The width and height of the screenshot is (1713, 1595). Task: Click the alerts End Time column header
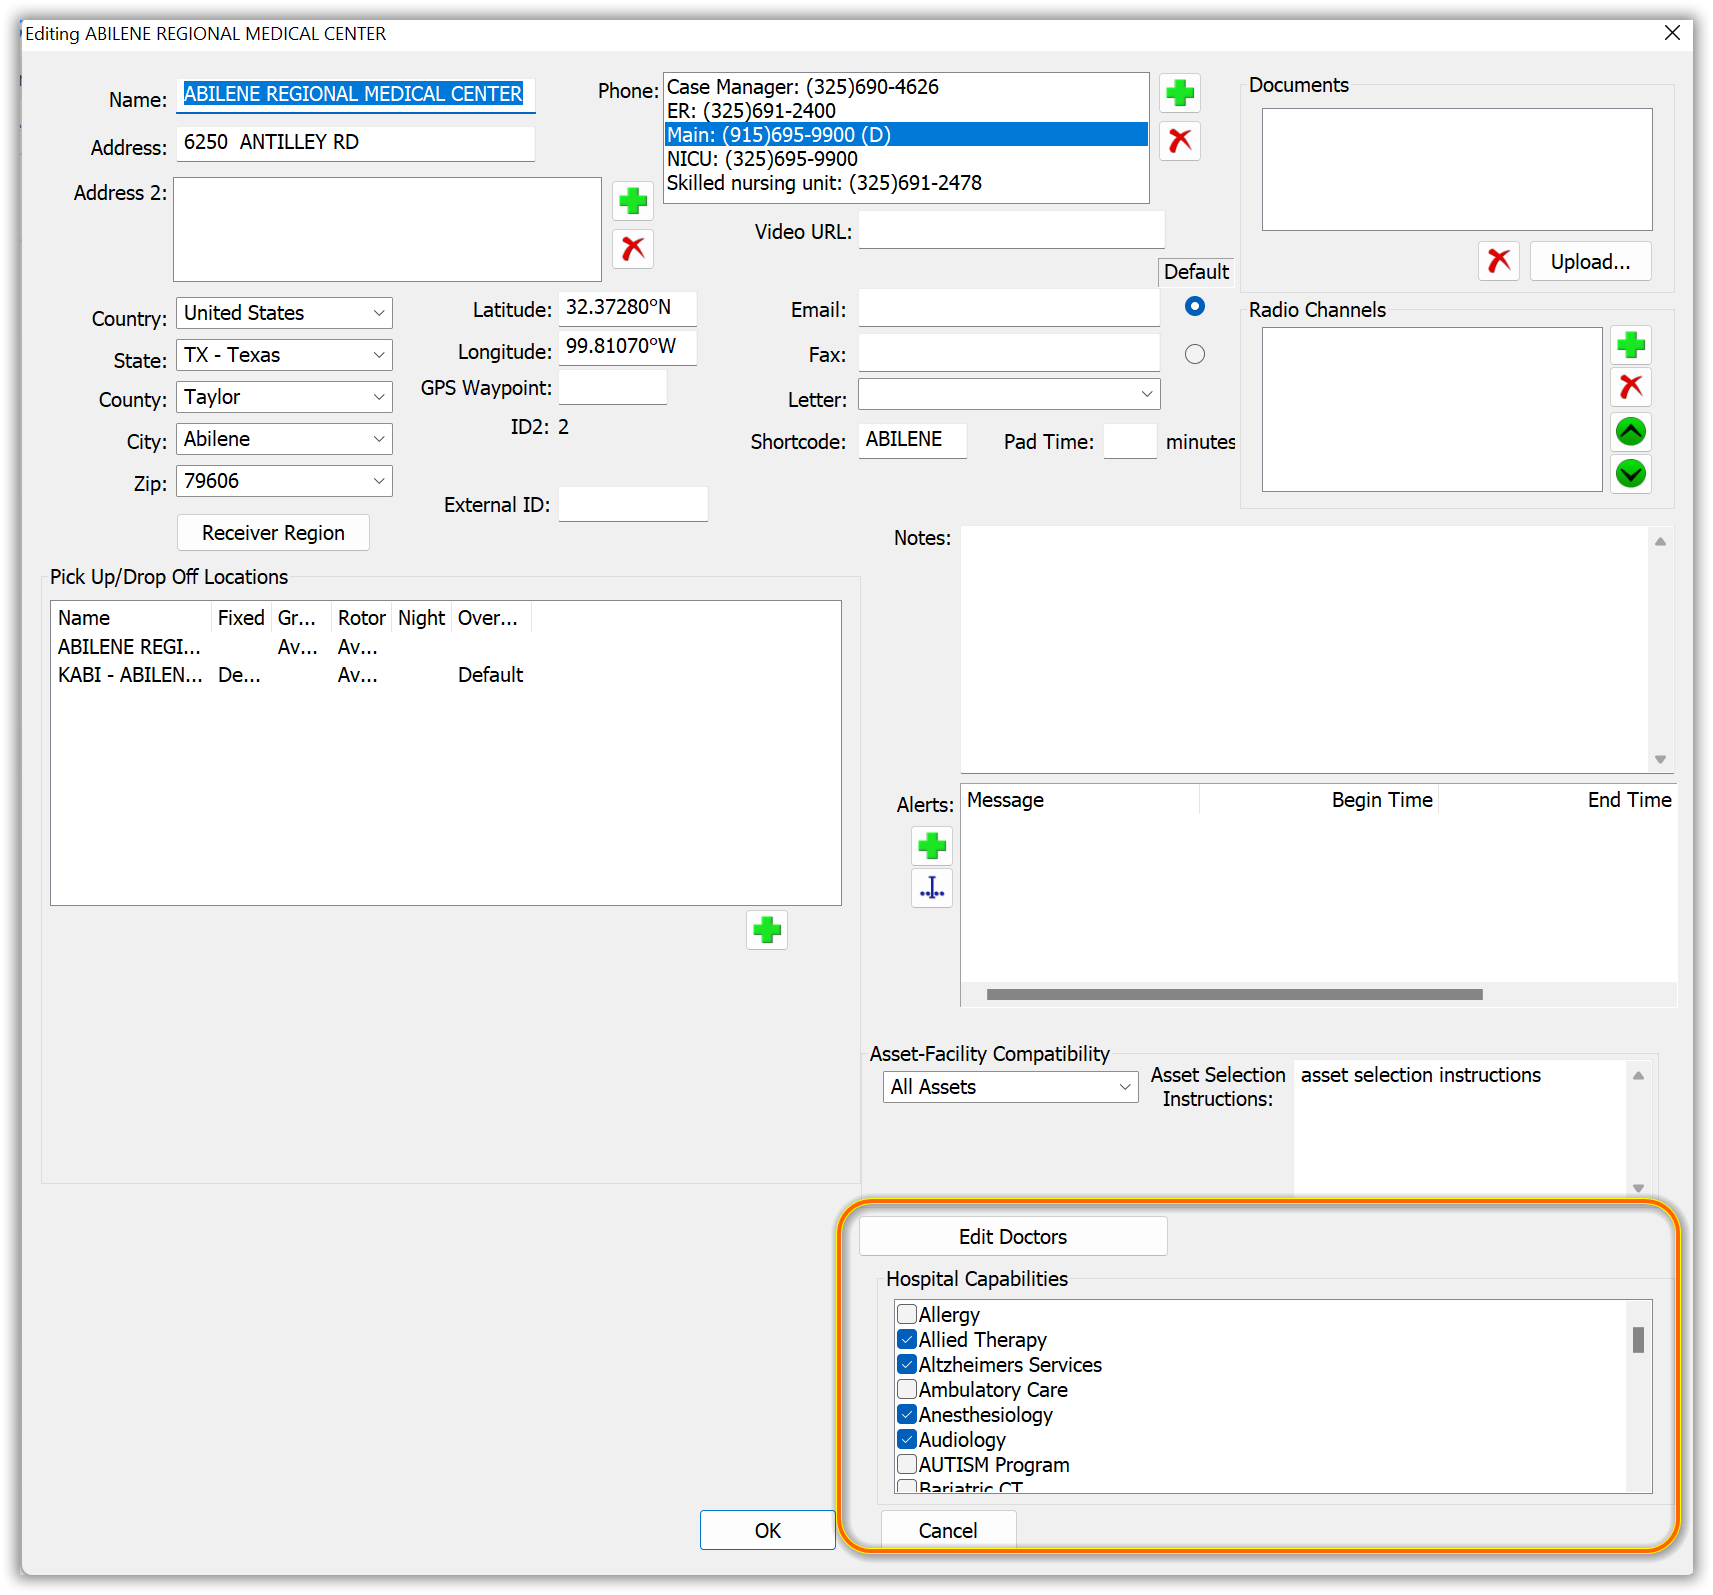point(1558,800)
